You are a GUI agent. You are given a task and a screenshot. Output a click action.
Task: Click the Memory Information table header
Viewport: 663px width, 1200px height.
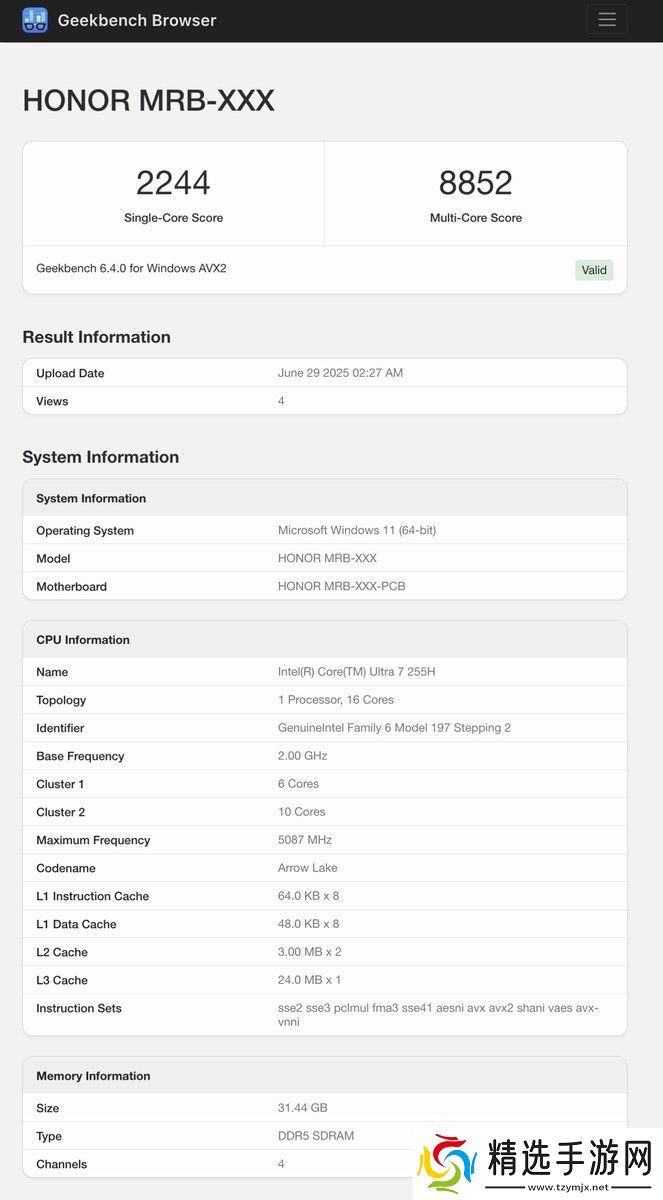(93, 1076)
